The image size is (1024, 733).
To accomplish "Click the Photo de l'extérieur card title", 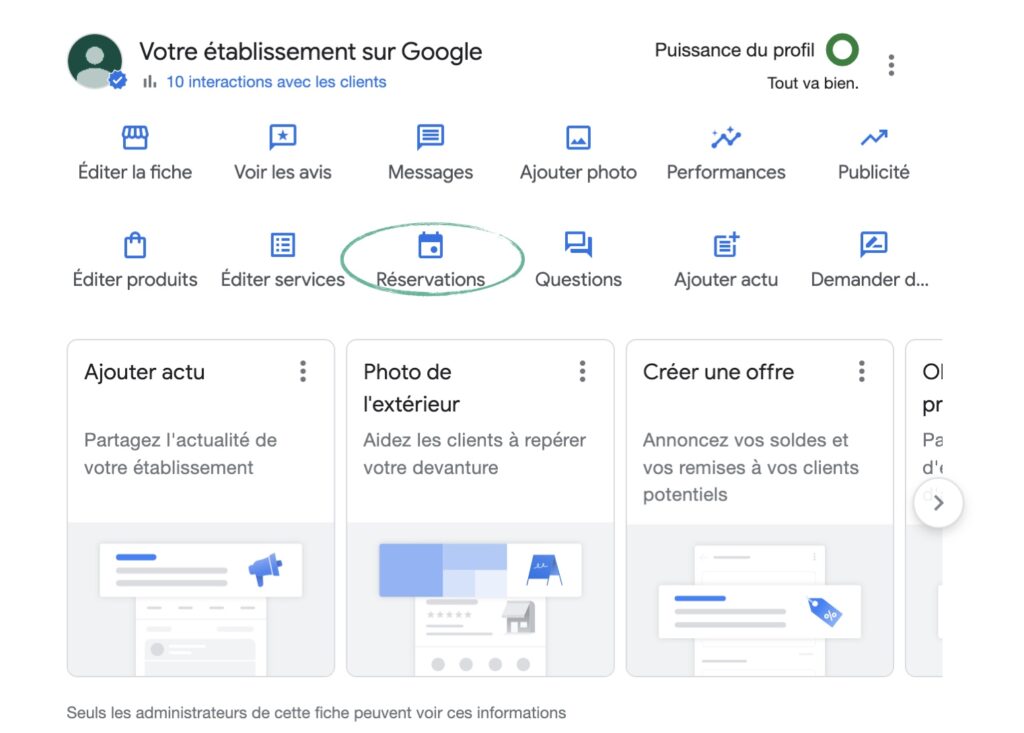I will [411, 388].
